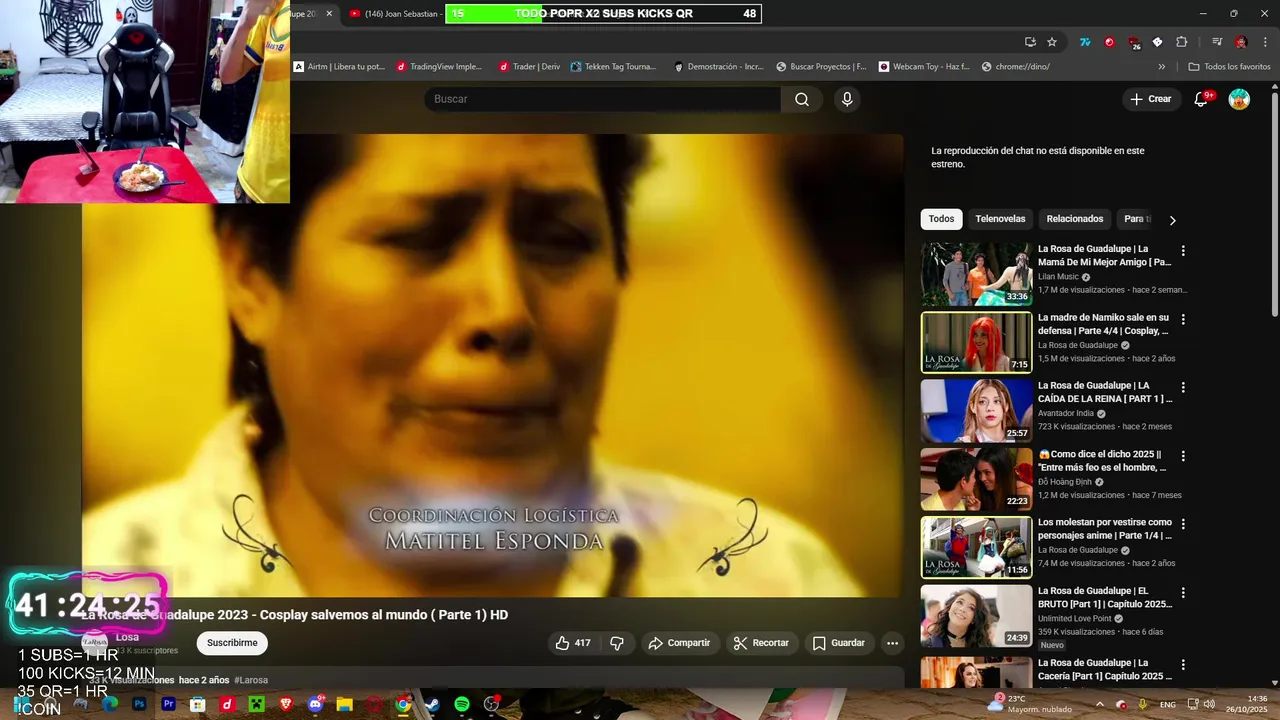Open the media controls icon in Chrome toolbar
The image size is (1280, 720).
point(1217,42)
